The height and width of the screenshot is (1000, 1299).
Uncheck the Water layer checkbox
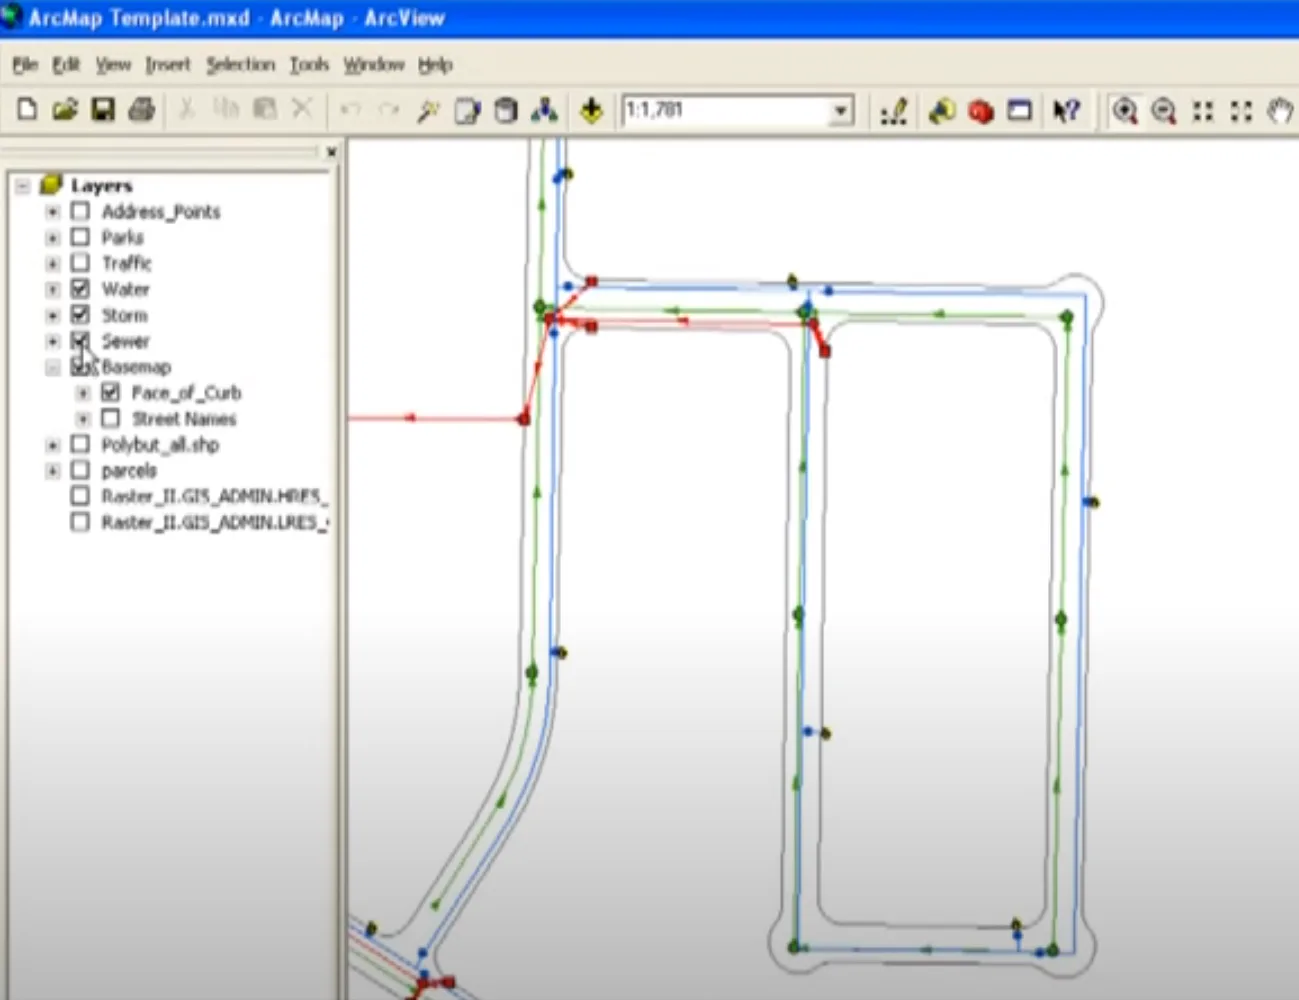pos(81,289)
